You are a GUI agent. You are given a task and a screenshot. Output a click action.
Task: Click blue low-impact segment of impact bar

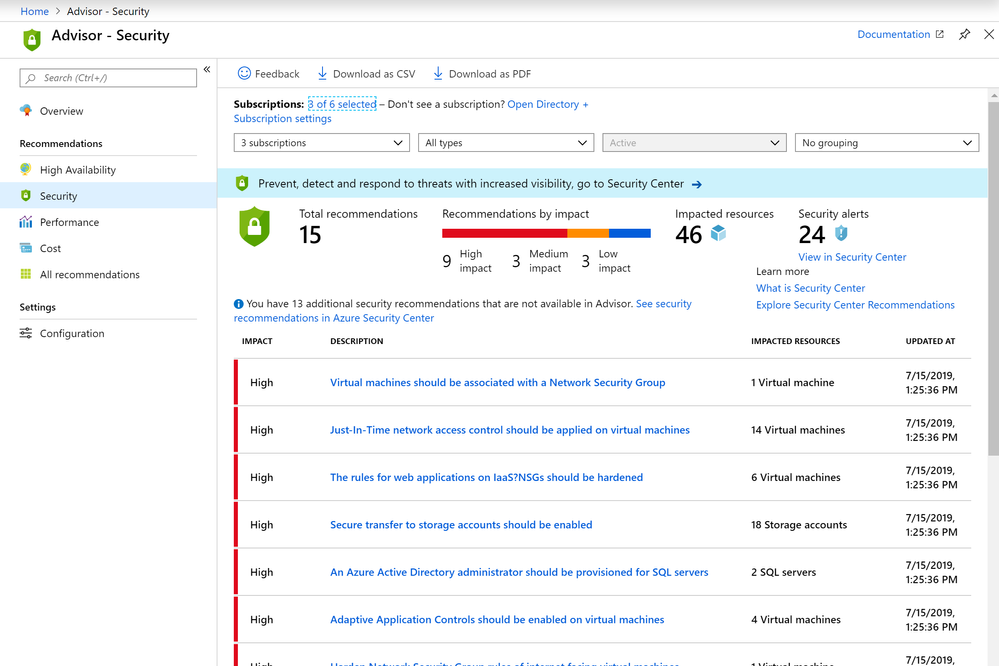[629, 233]
